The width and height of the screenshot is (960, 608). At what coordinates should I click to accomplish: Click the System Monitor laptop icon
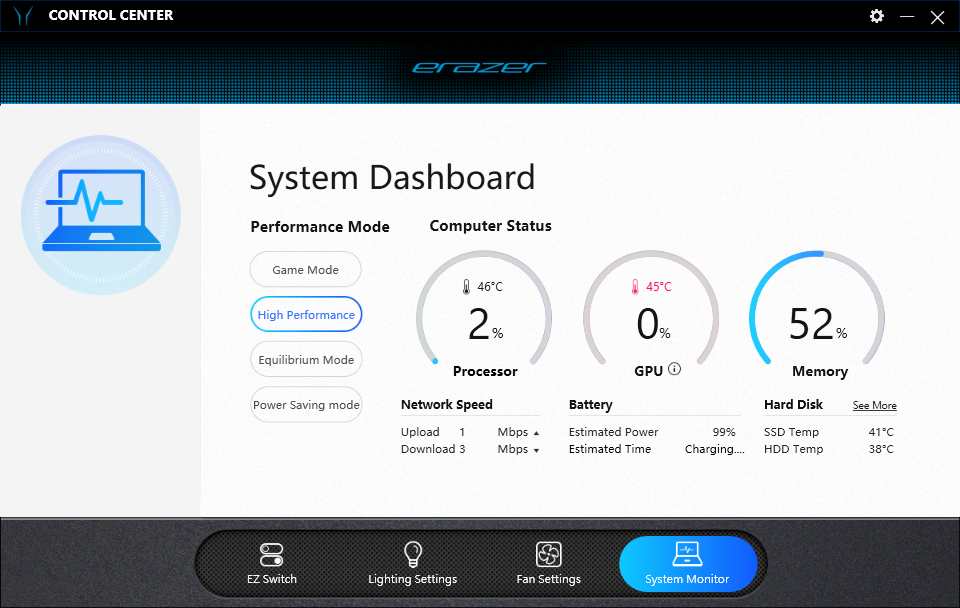click(687, 554)
